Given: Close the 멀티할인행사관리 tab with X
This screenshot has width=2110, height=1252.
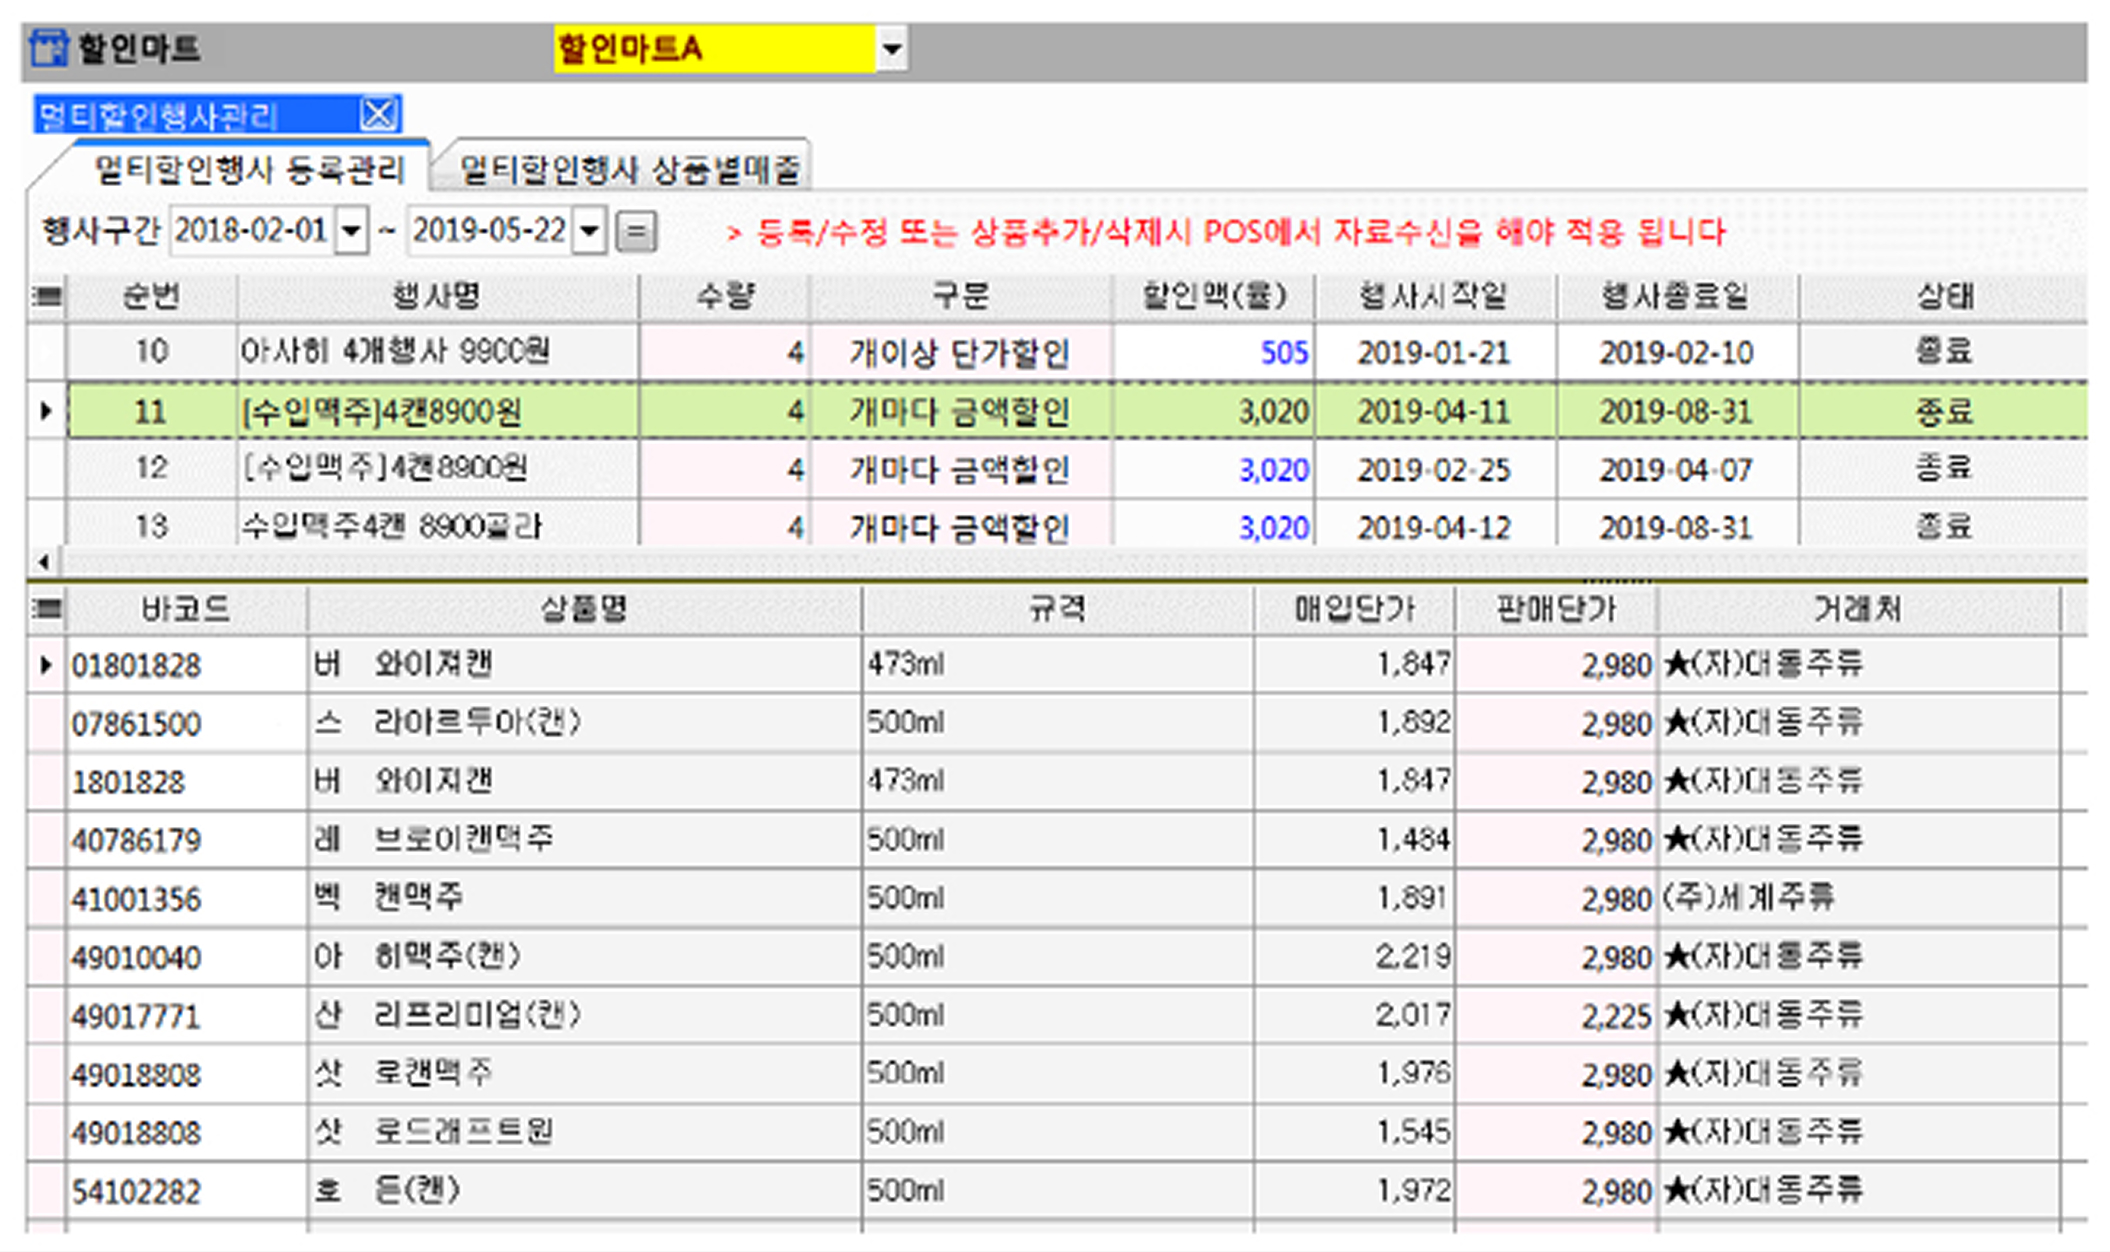Looking at the screenshot, I should (x=379, y=115).
